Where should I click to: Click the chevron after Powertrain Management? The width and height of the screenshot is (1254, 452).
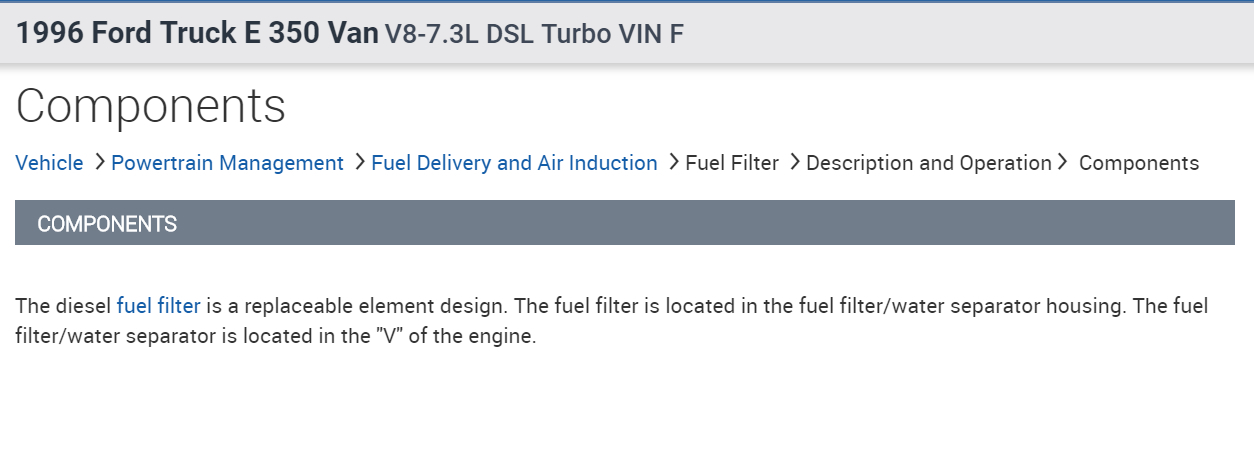click(x=359, y=162)
